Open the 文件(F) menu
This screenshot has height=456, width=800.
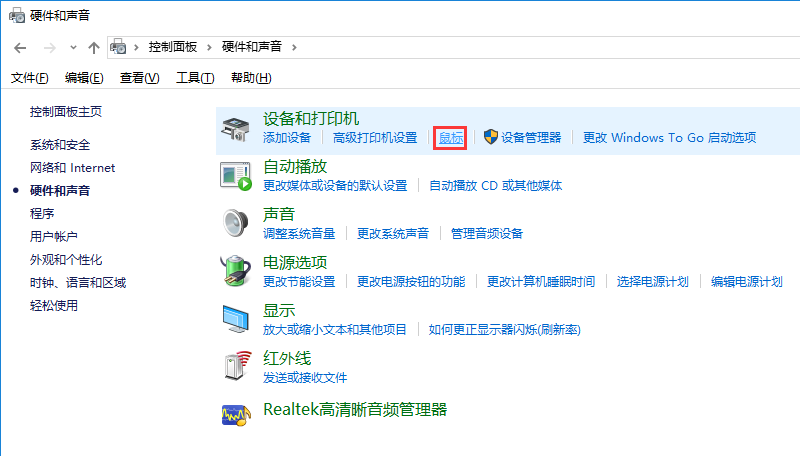(x=29, y=78)
